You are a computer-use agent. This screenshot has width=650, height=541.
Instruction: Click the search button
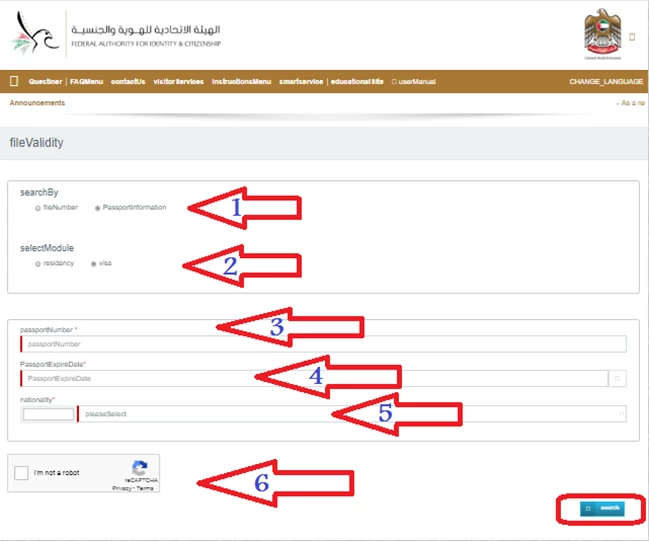[602, 509]
